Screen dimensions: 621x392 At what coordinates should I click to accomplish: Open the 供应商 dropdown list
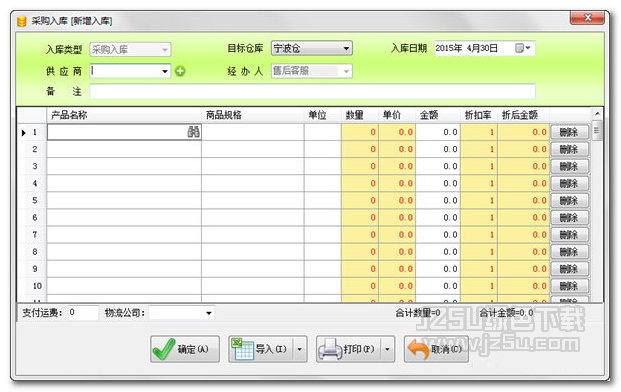(x=165, y=71)
